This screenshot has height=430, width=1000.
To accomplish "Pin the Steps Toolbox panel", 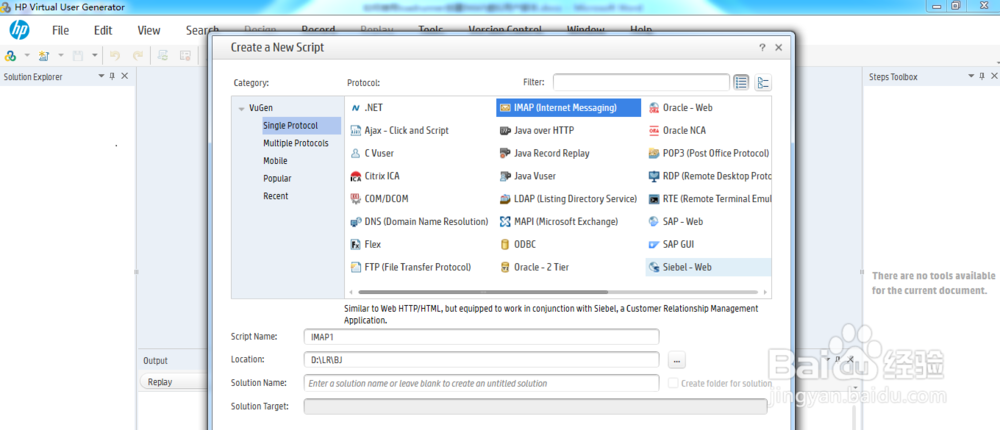I will click(982, 76).
